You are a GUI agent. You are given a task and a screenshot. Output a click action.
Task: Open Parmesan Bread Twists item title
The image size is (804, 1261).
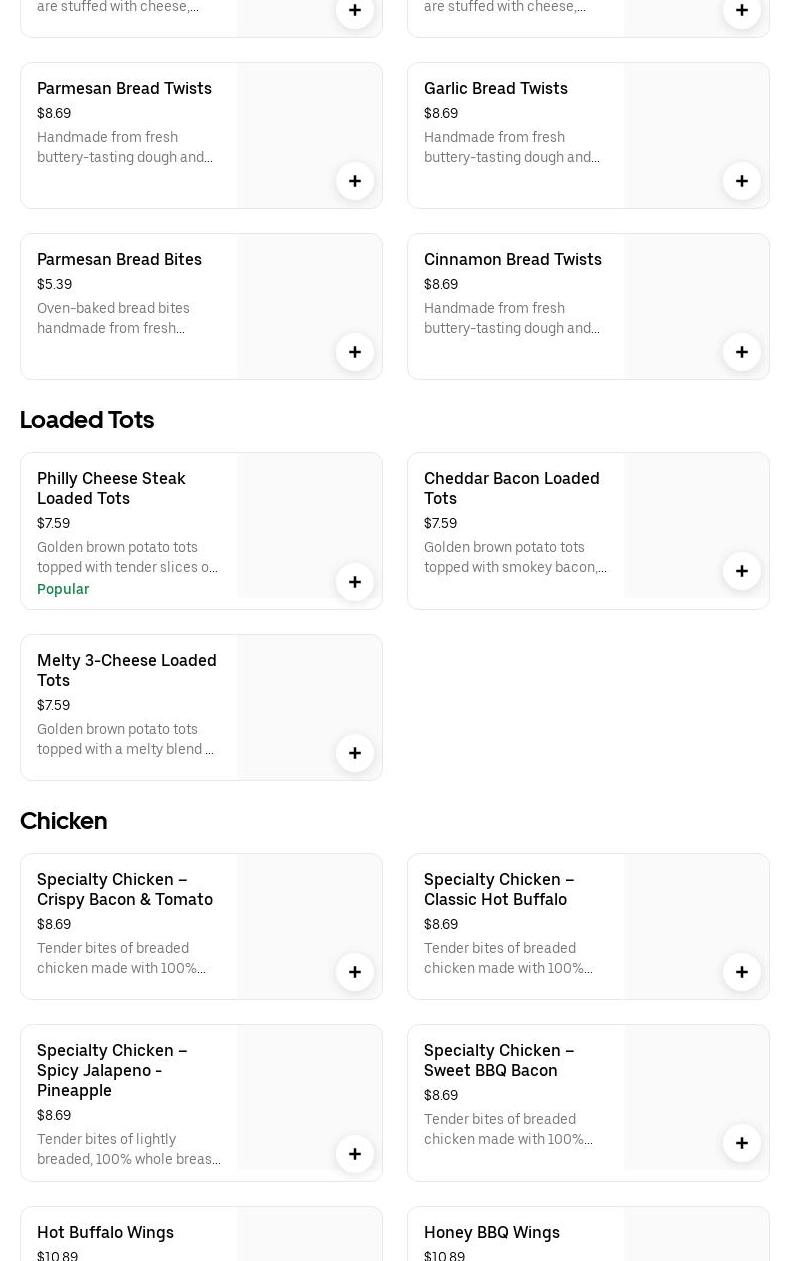124,88
